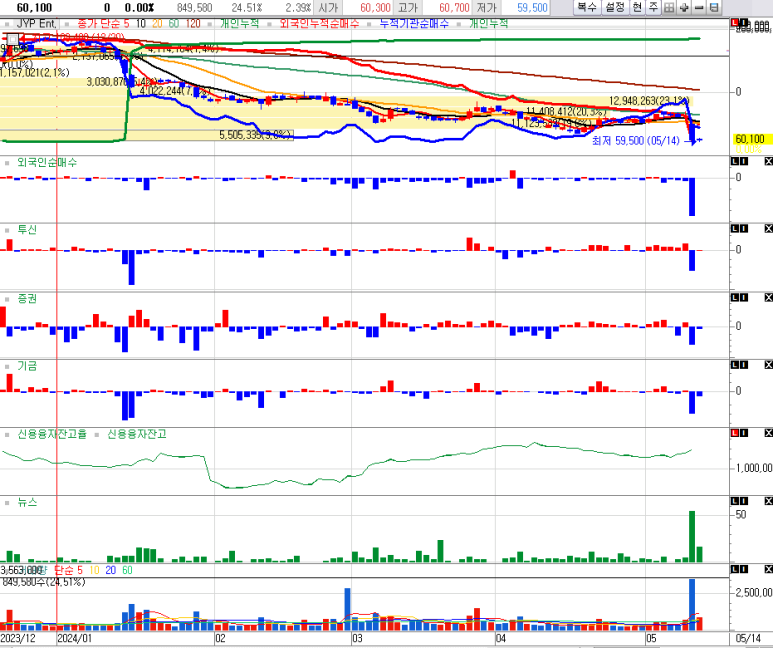This screenshot has width=773, height=648.
Task: Click I icon of 신용융자잔고율 panel
Action: 744,432
